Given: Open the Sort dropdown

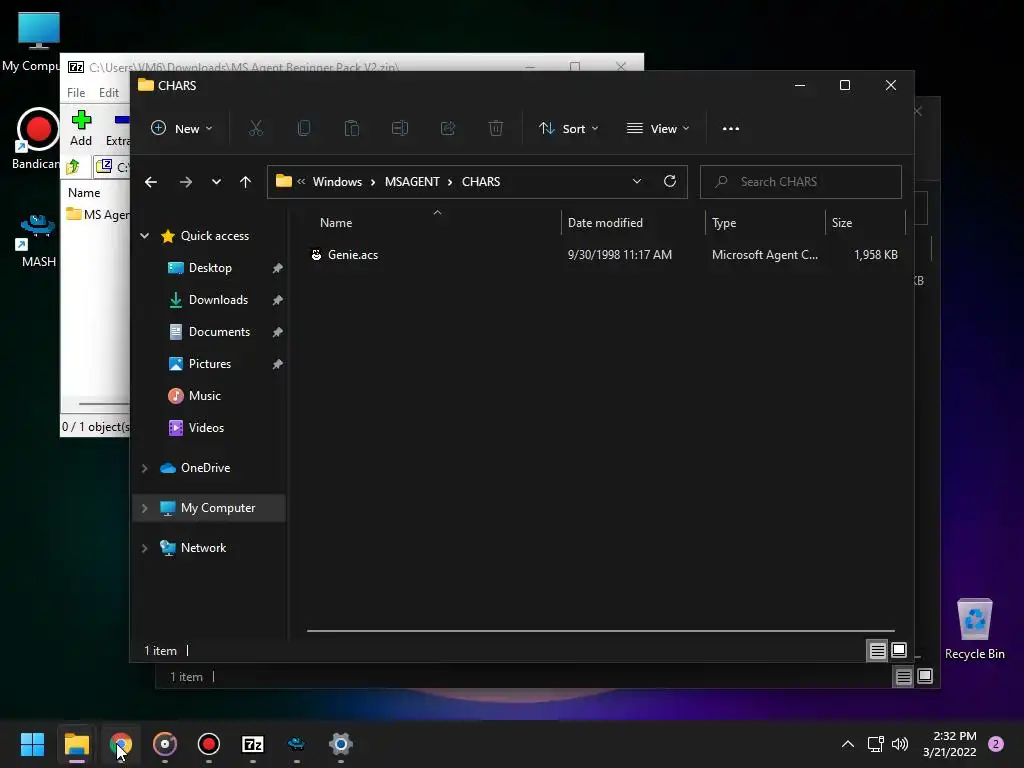Looking at the screenshot, I should 568,129.
